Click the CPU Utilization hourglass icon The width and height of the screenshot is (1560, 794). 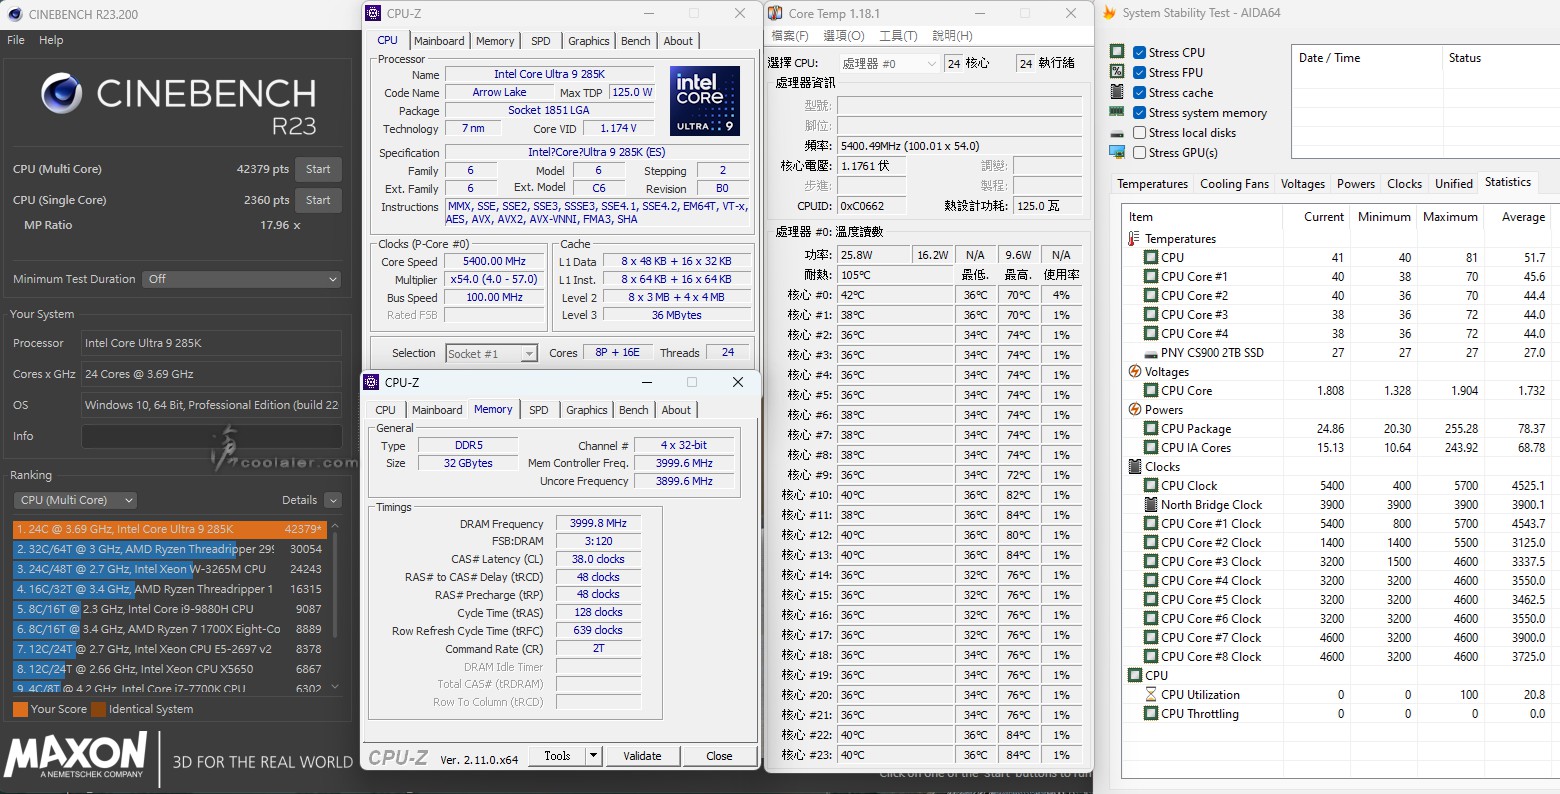1151,695
